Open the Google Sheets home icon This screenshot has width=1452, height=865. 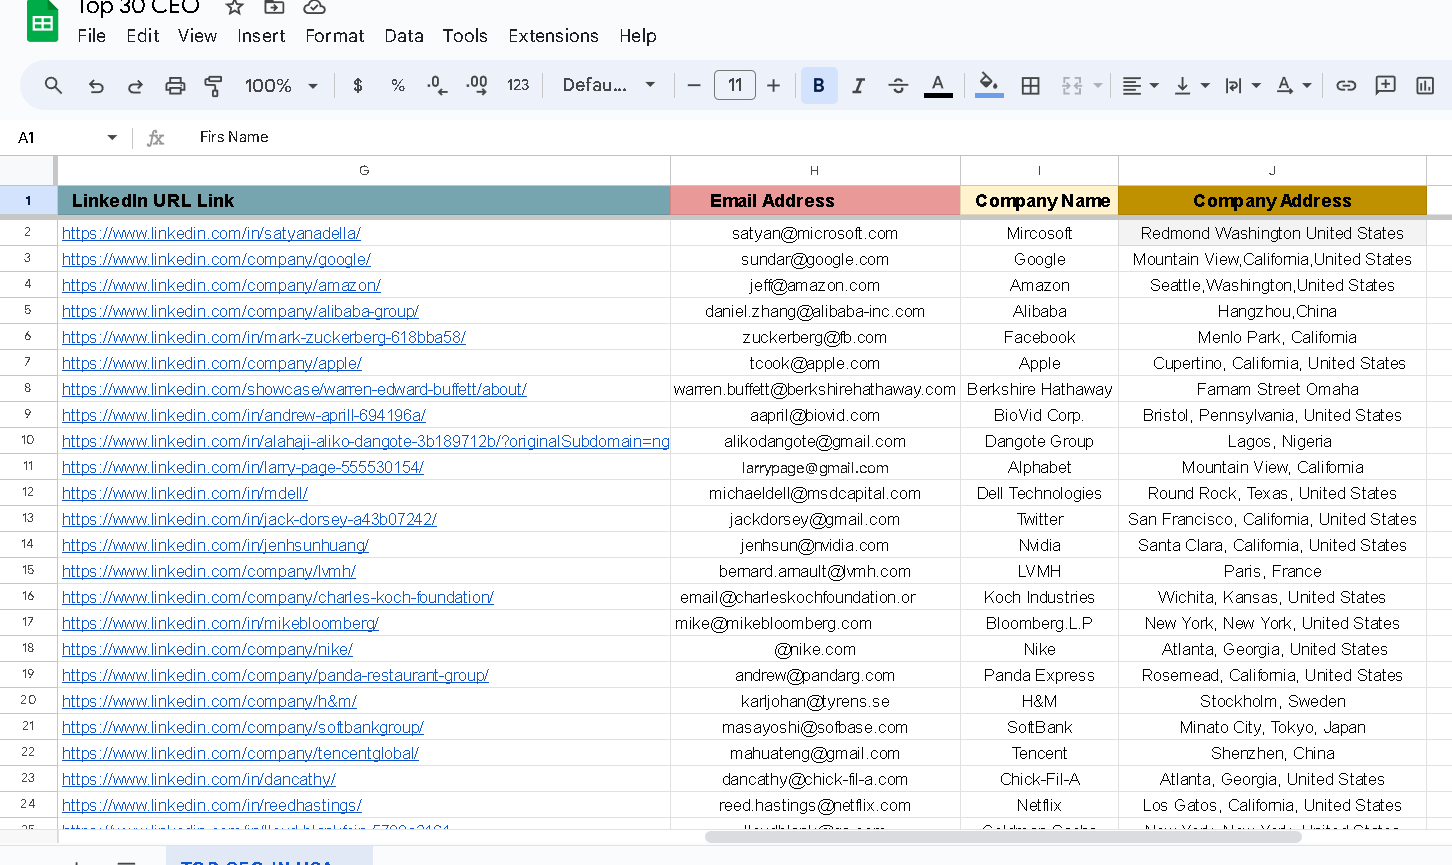[42, 20]
